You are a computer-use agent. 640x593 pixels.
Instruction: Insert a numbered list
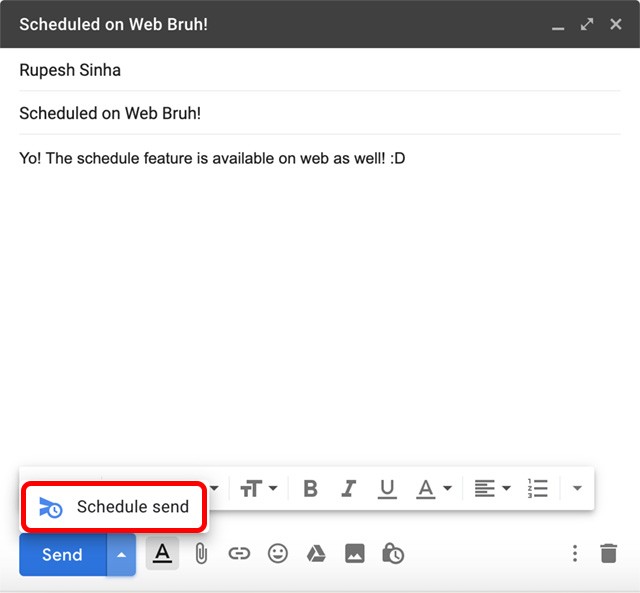pos(537,488)
